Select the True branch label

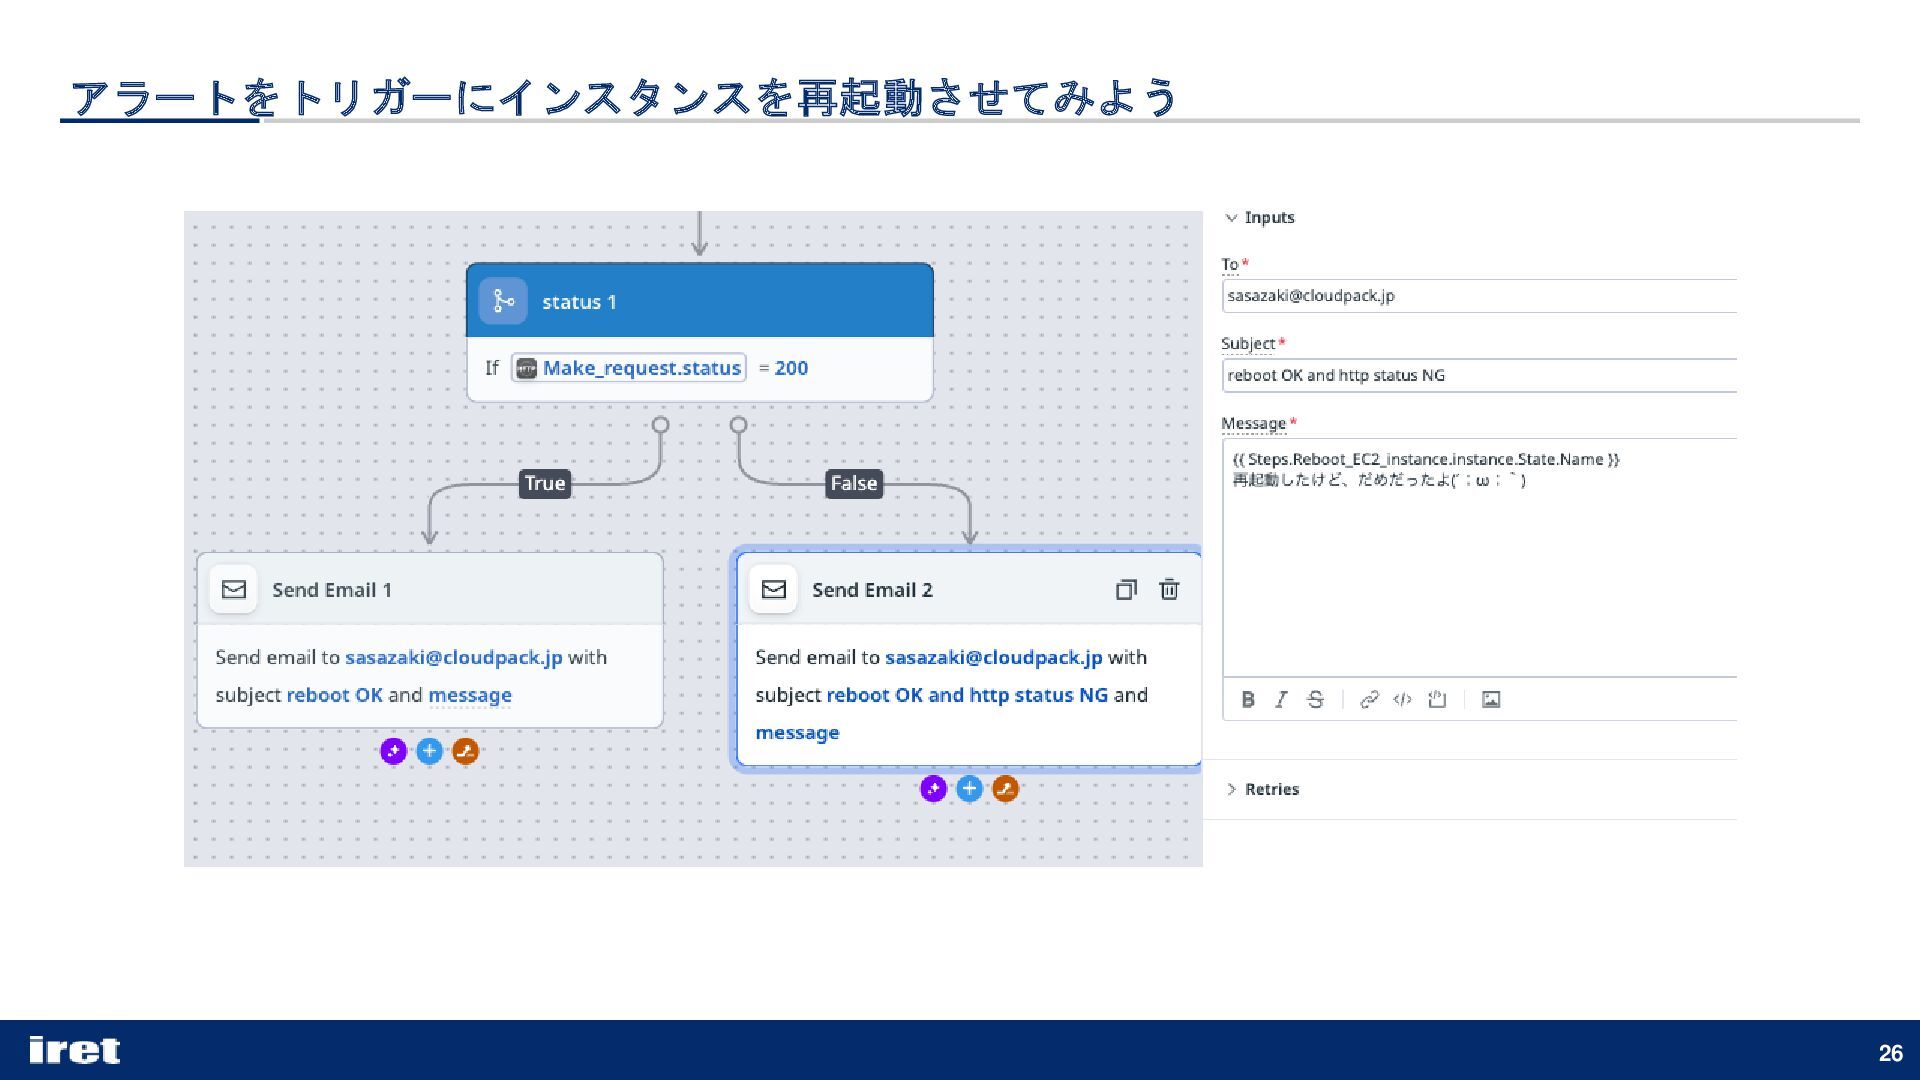[x=545, y=483]
